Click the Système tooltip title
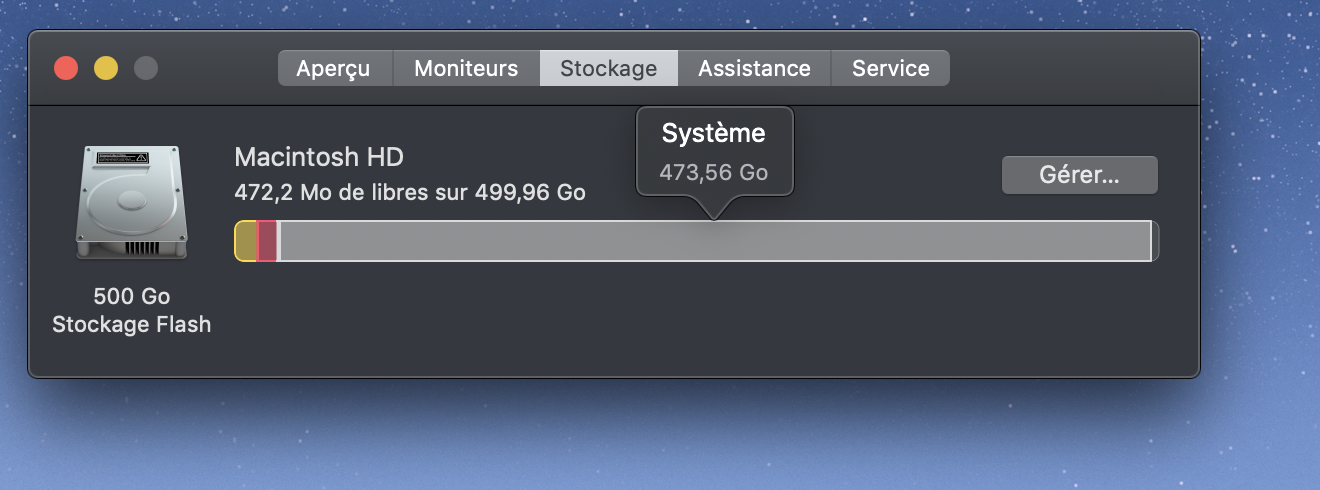 (x=713, y=133)
